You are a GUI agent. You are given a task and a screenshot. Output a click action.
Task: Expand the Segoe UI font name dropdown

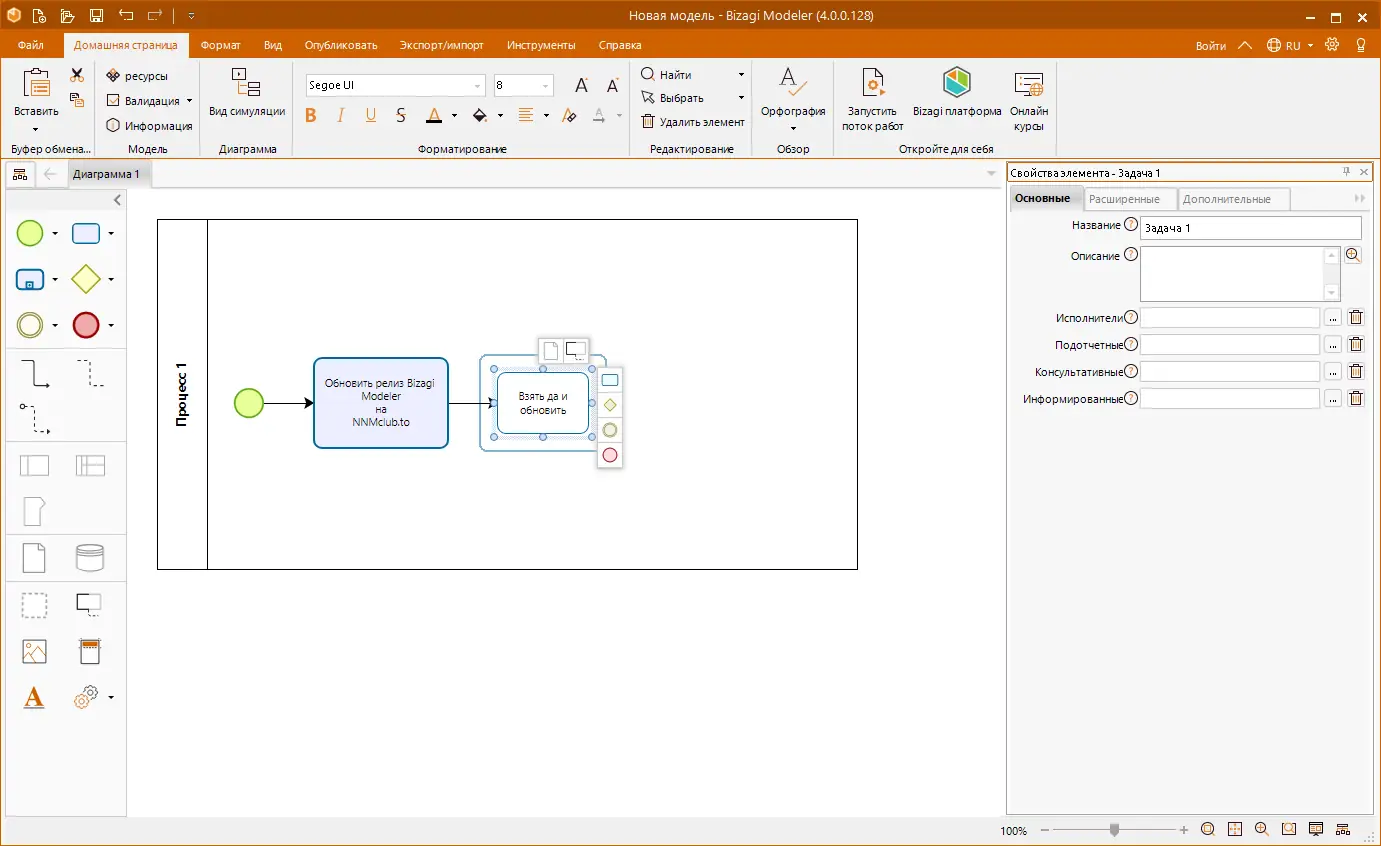pos(476,86)
